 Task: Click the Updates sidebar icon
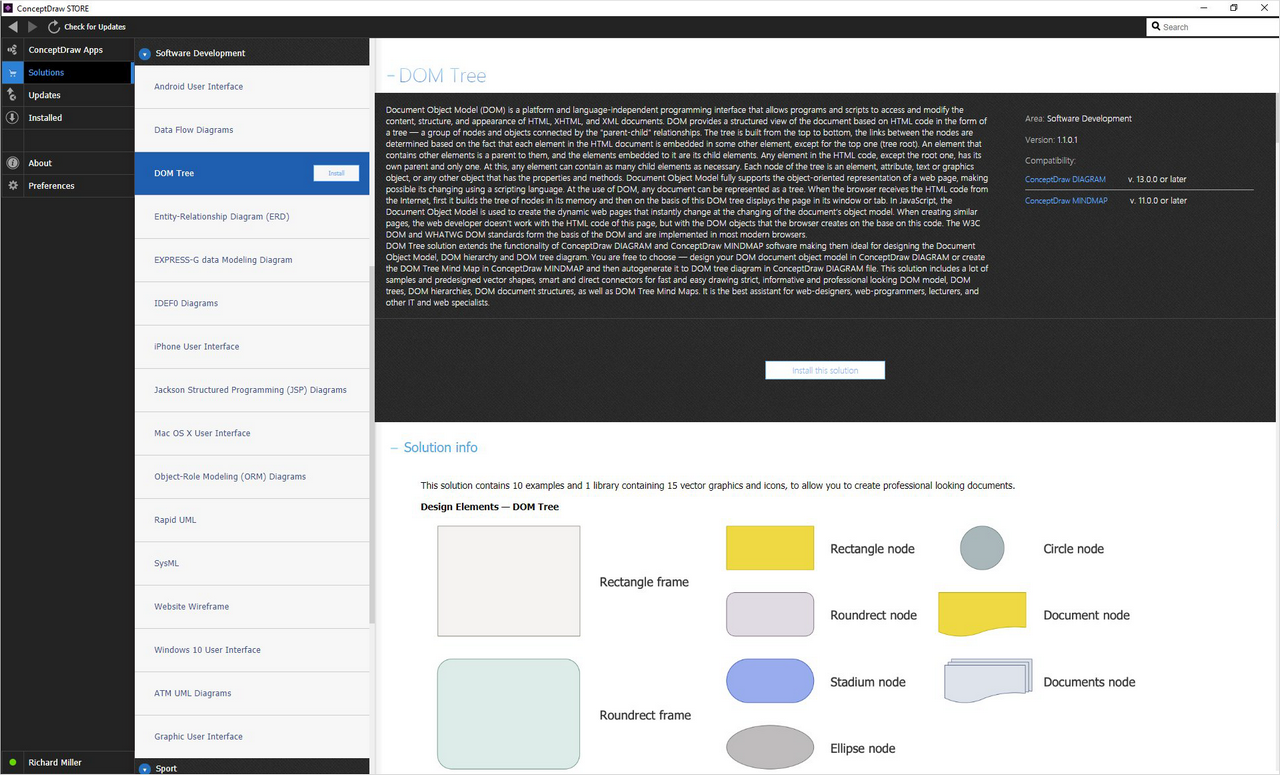12,95
